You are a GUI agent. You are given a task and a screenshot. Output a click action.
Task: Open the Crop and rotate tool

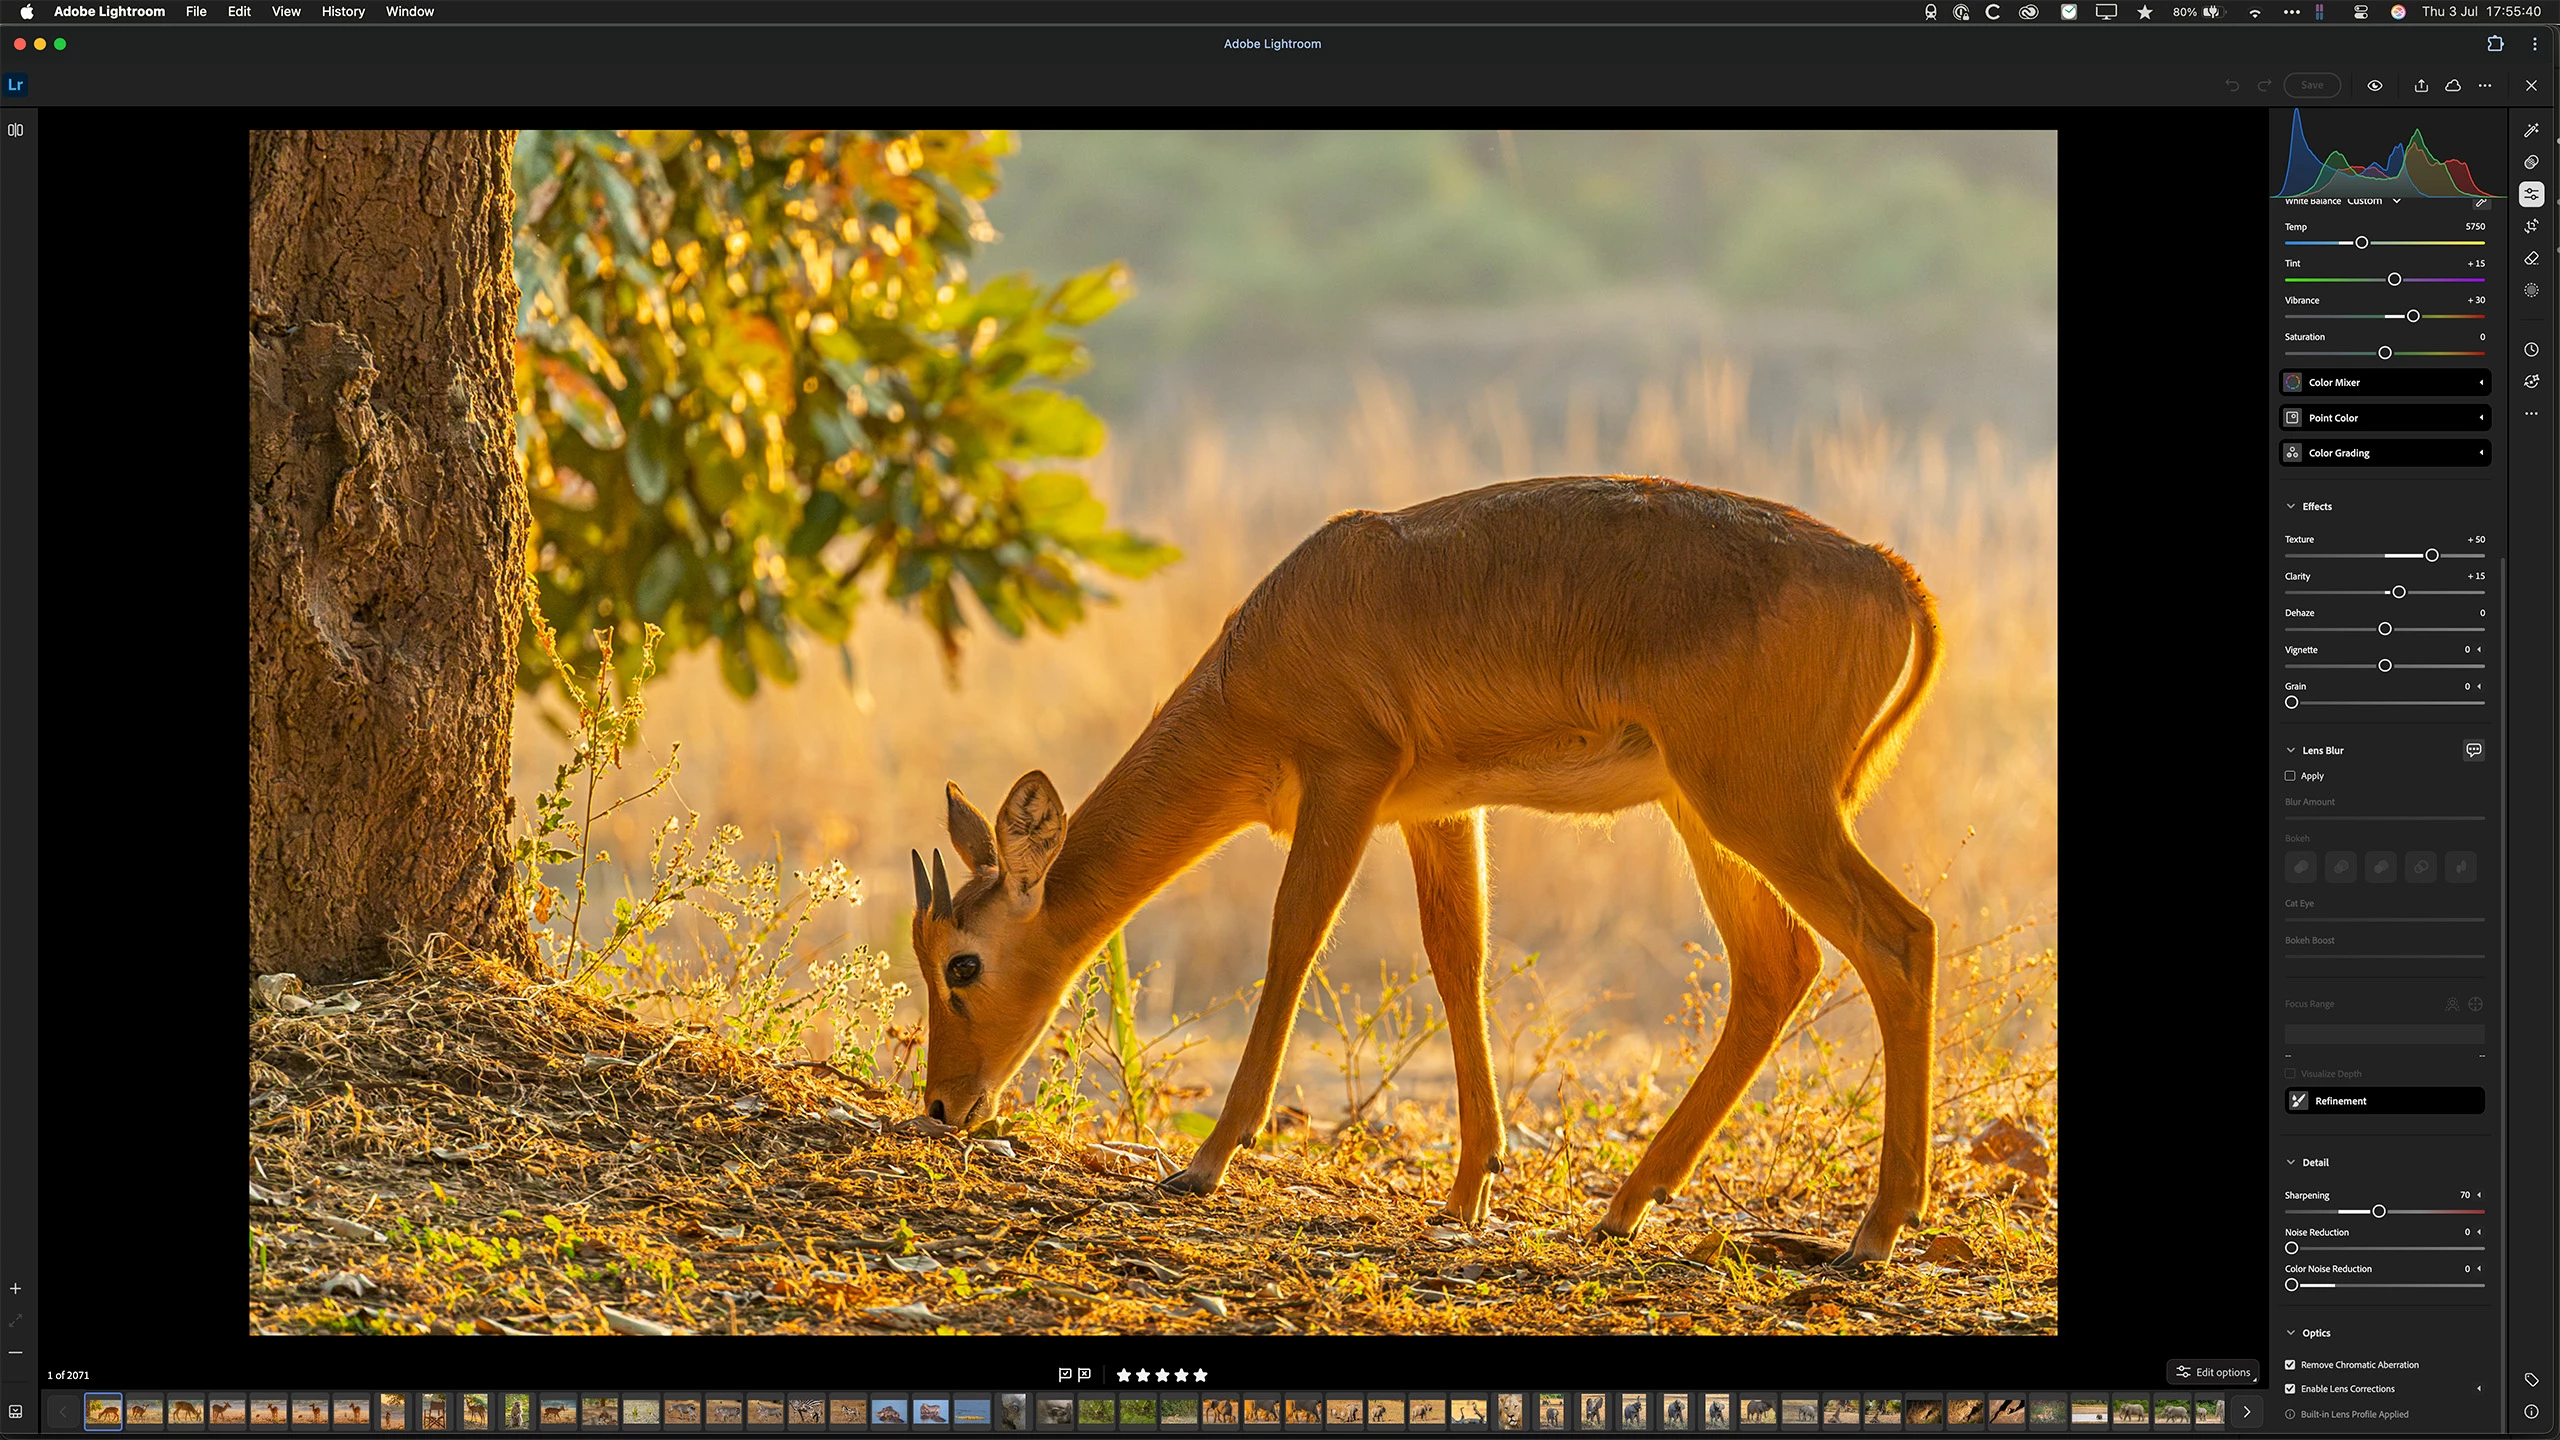tap(2531, 226)
